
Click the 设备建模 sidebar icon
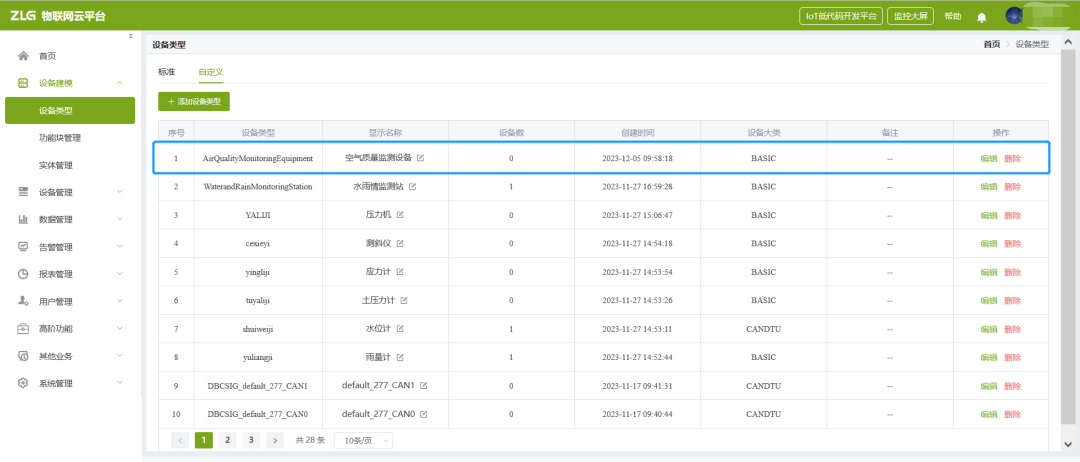coord(23,83)
